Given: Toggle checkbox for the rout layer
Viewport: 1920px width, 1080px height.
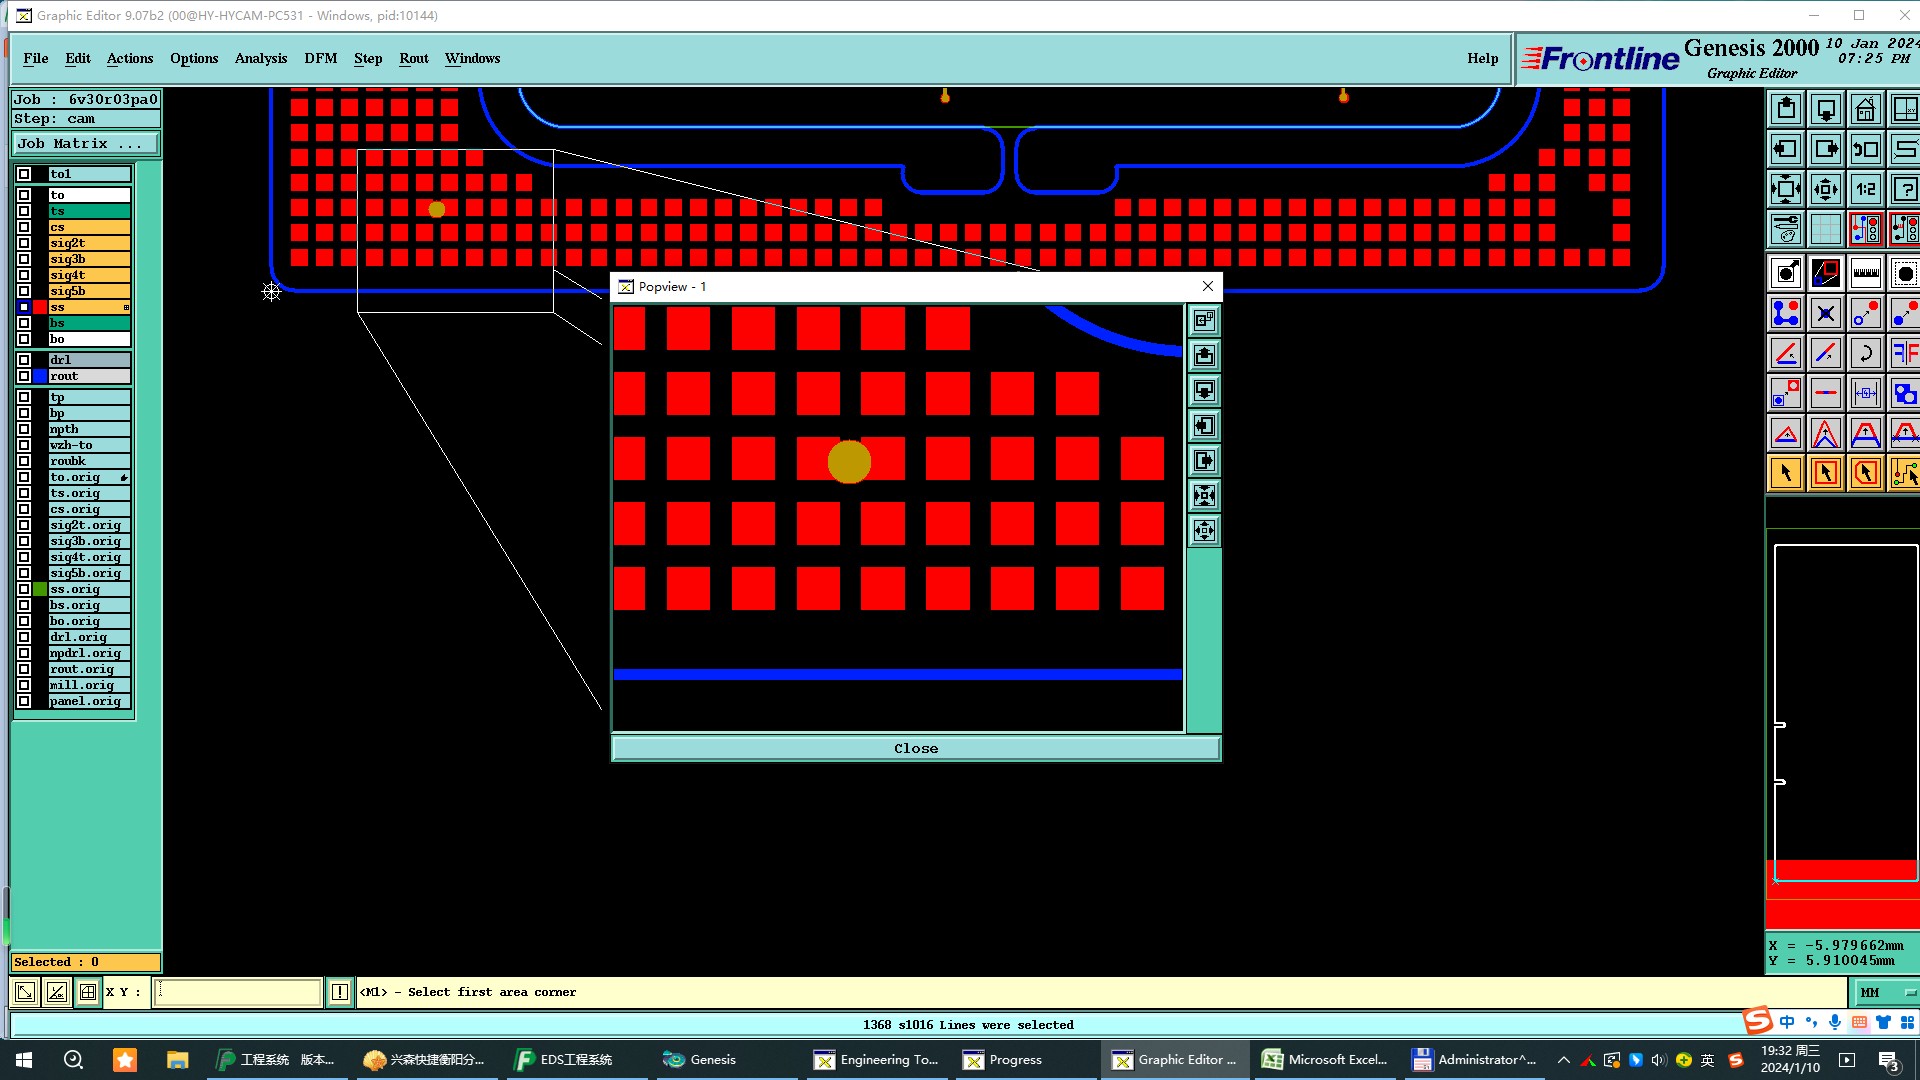Looking at the screenshot, I should coord(24,376).
